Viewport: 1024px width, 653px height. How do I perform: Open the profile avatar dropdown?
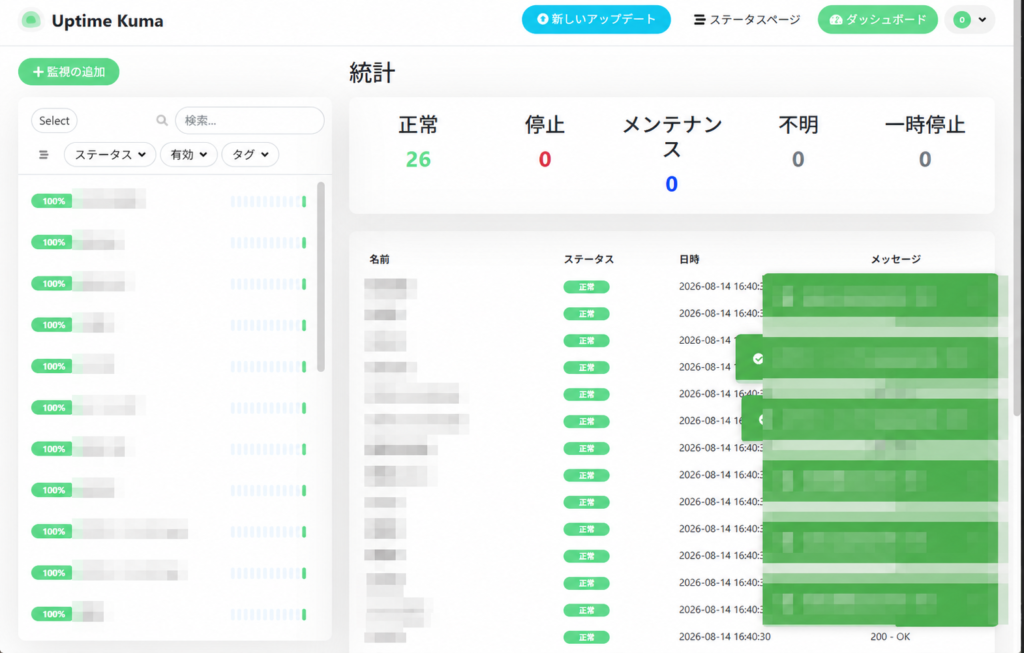tap(970, 20)
